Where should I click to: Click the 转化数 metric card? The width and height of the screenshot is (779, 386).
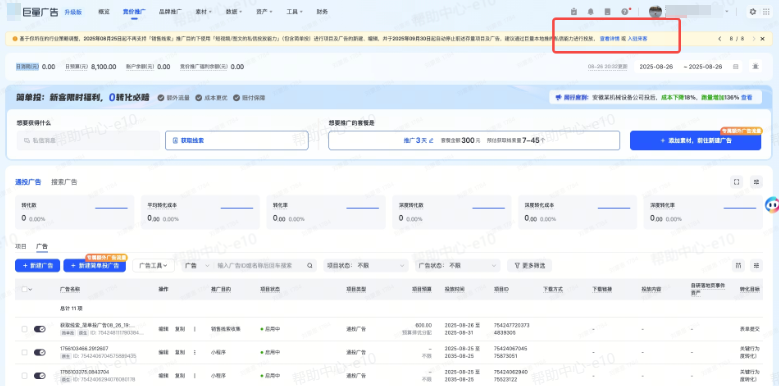click(x=75, y=212)
